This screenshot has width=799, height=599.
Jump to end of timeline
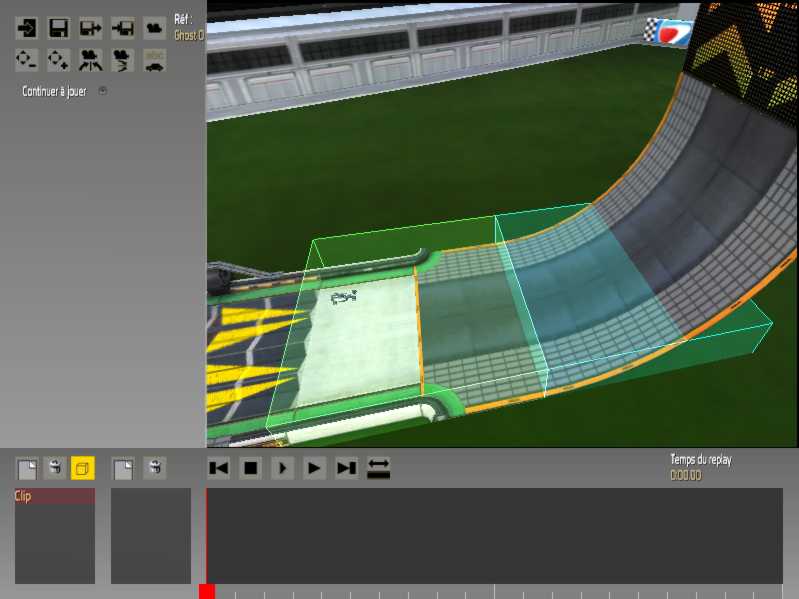coord(347,468)
